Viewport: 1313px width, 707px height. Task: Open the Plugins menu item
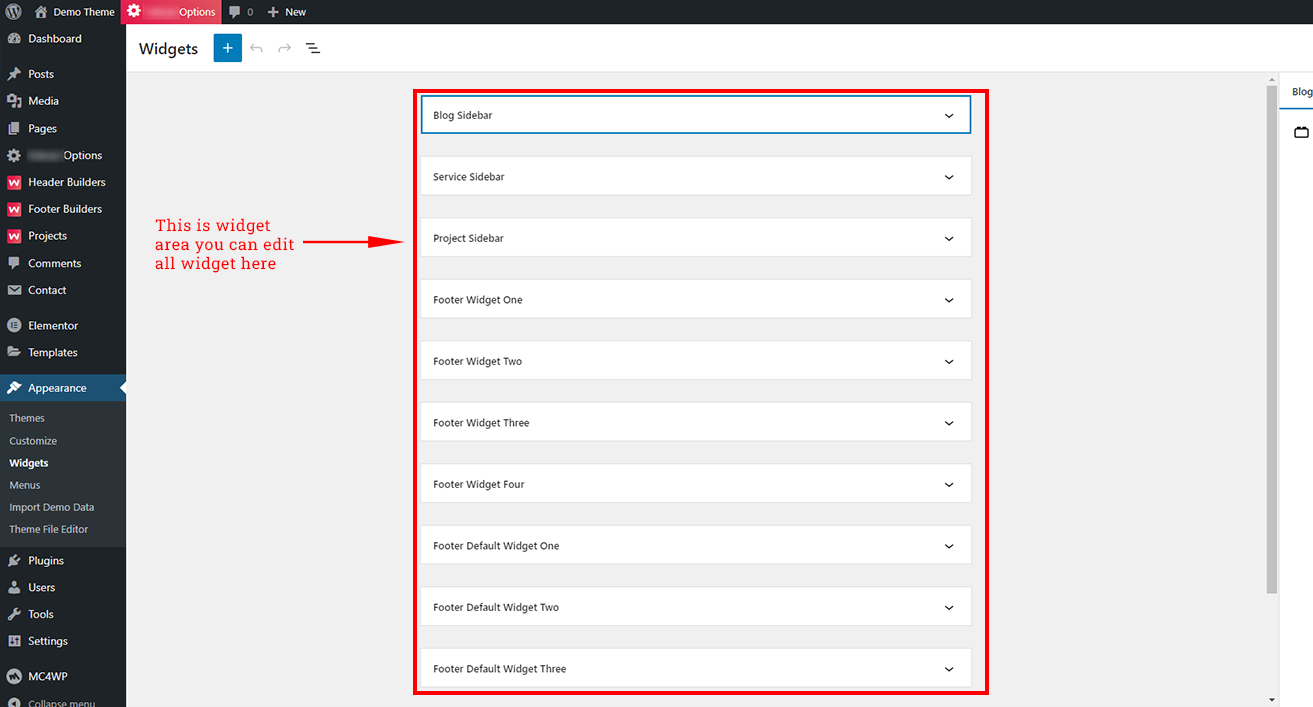pos(46,561)
